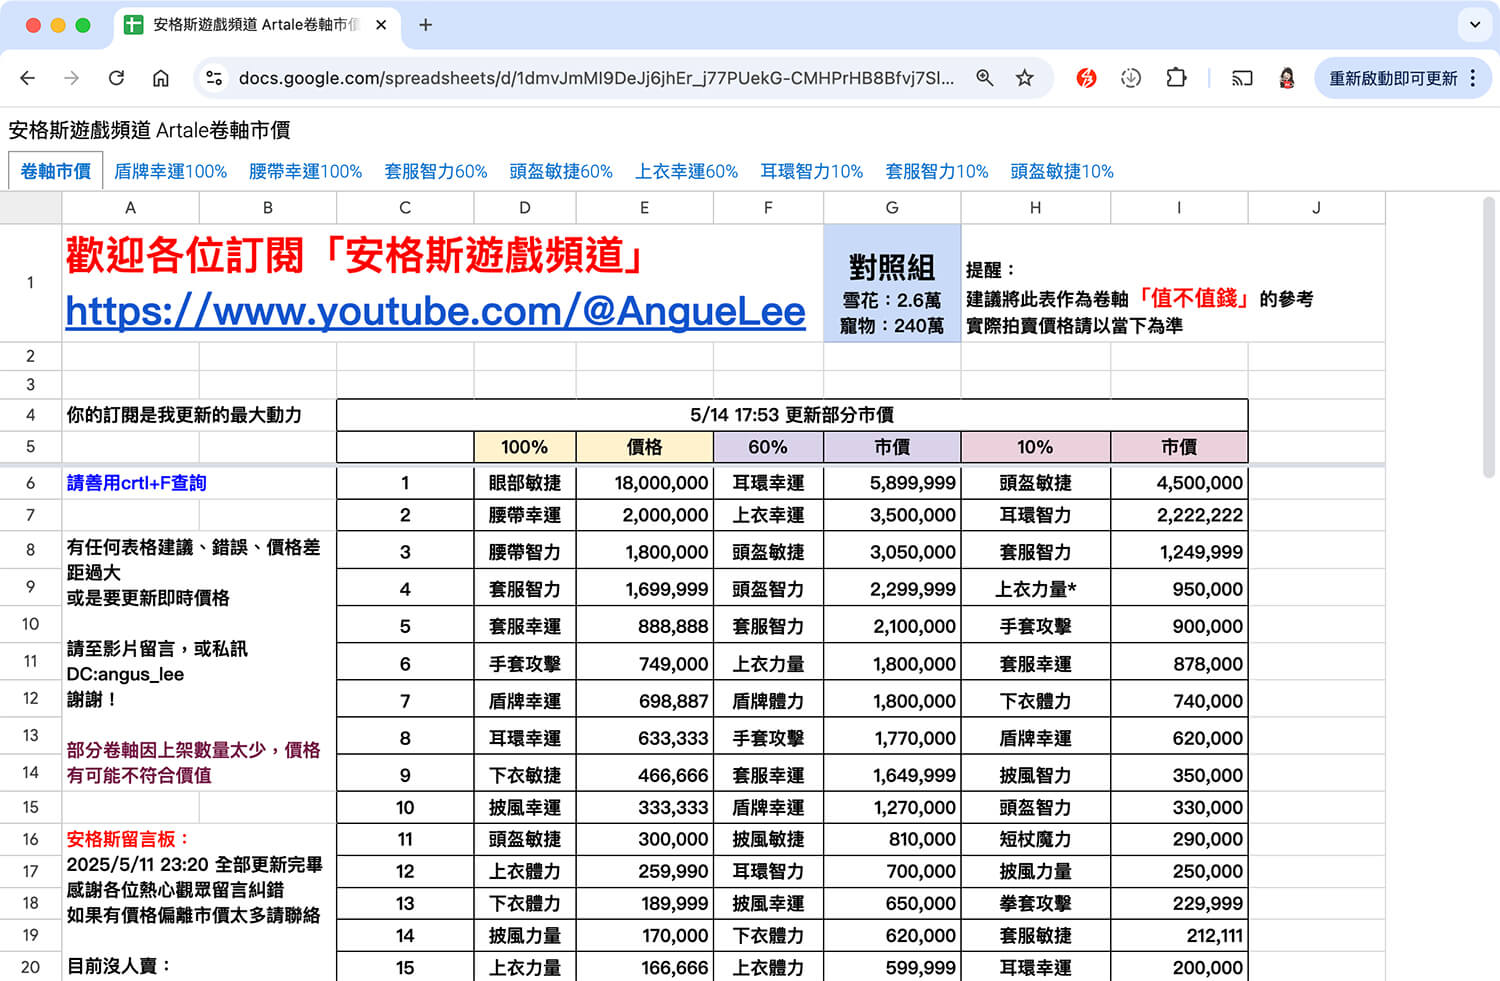Click the 請善用crtl+F查詢 cell
The image size is (1500, 981).
point(199,483)
